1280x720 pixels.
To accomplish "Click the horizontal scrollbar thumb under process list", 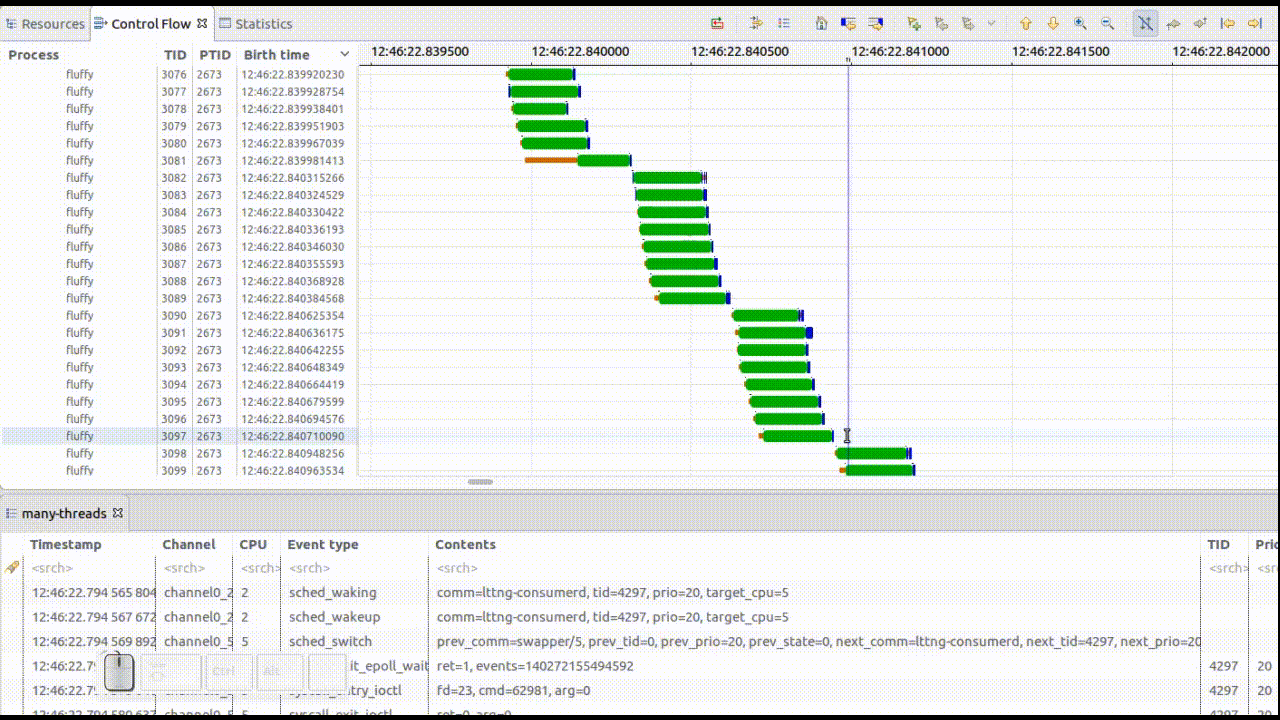I will [x=480, y=482].
